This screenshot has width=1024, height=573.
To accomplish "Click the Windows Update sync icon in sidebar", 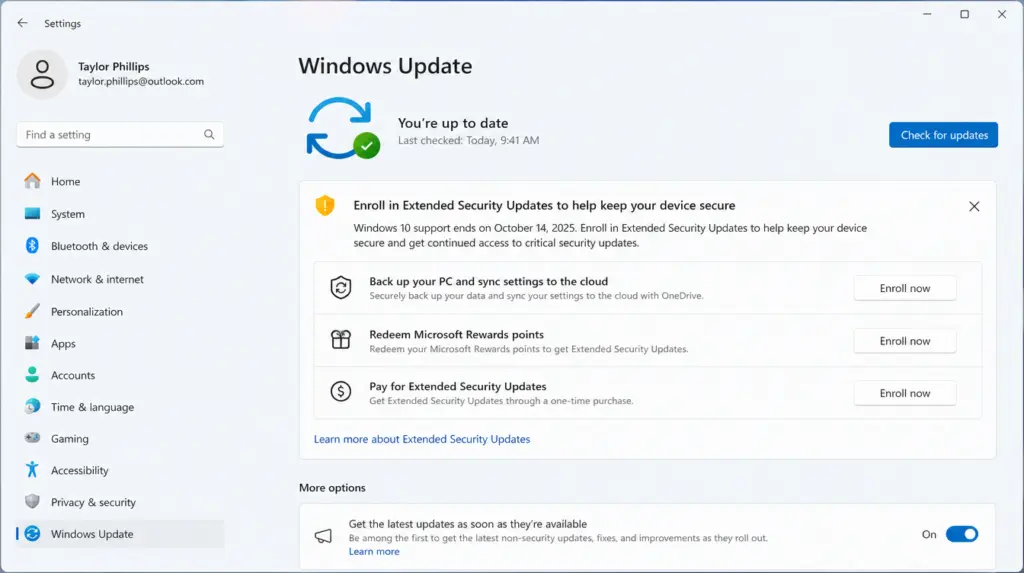I will pos(32,534).
